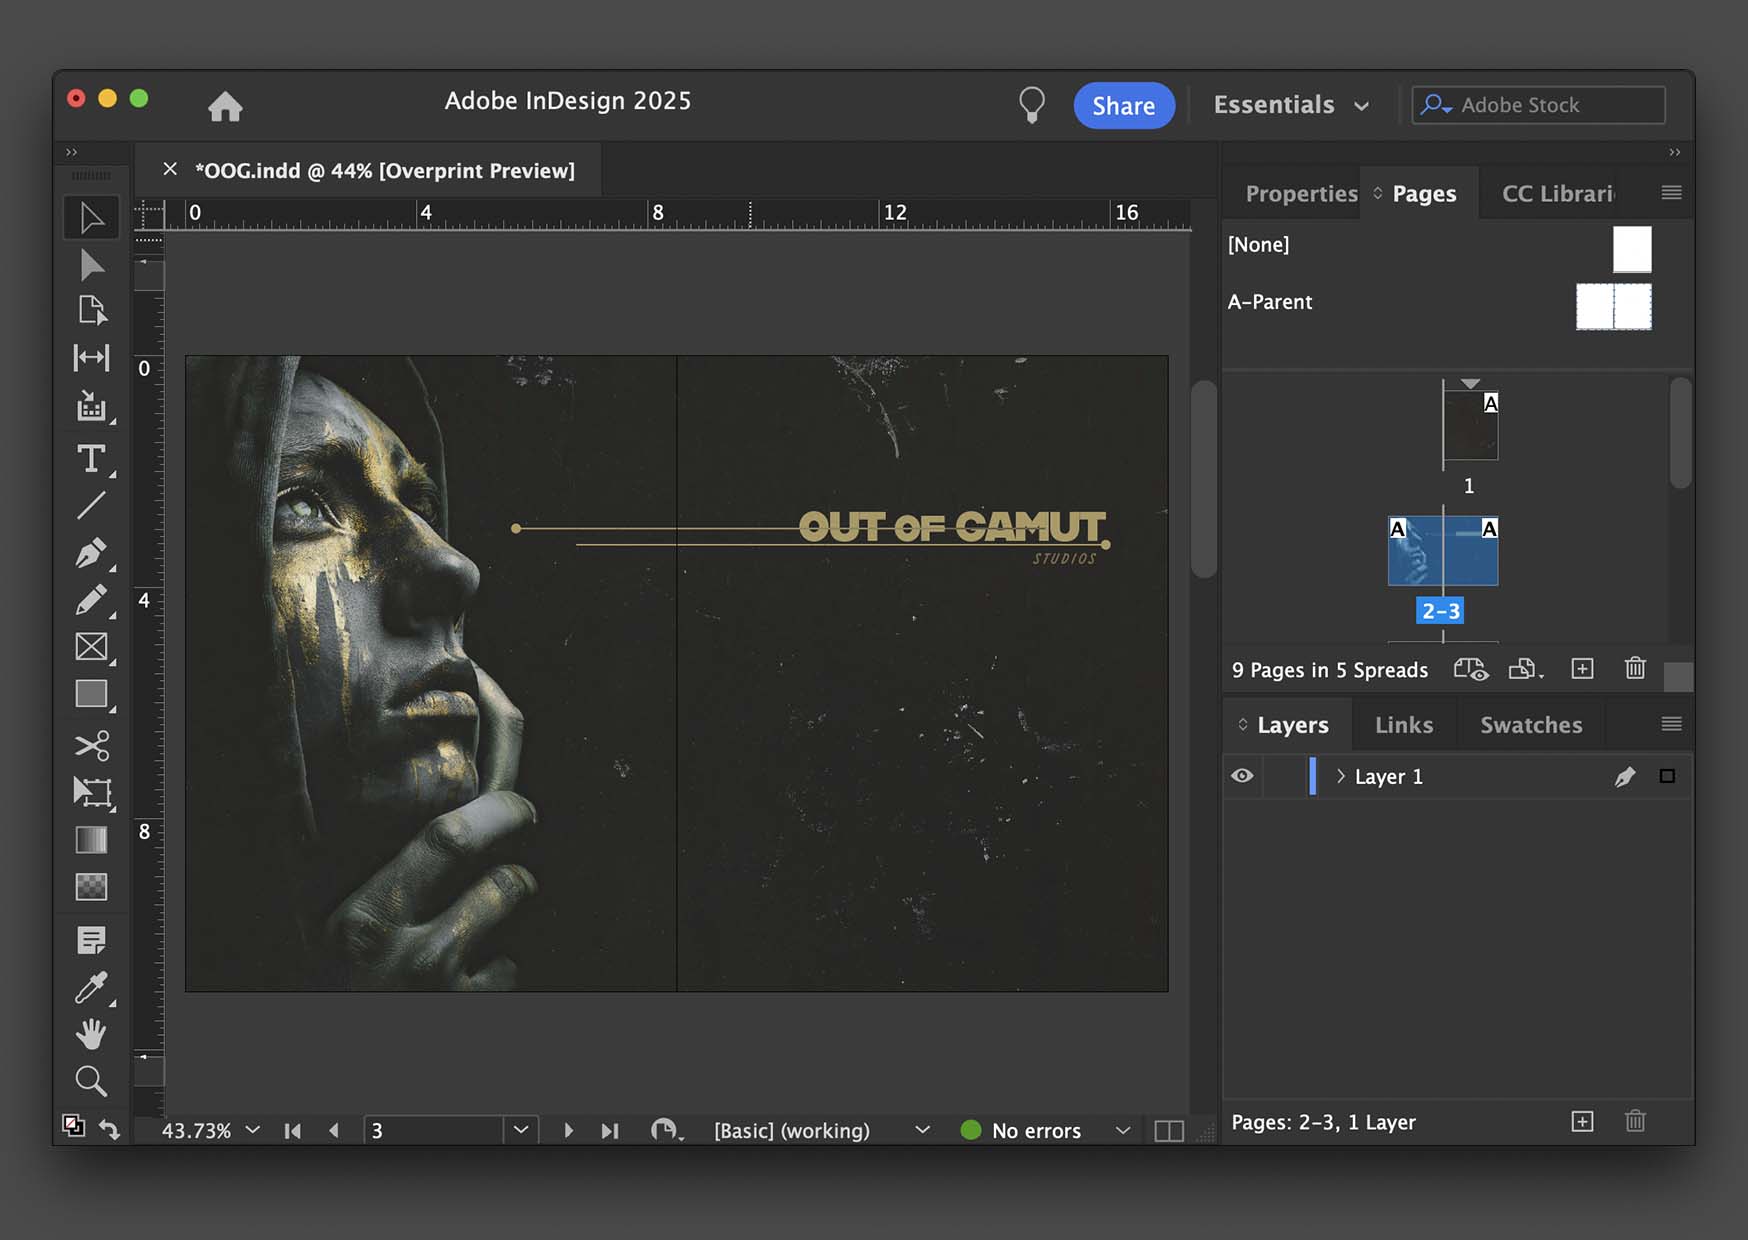This screenshot has height=1240, width=1748.
Task: Select the page 1 thumbnail
Action: 1470,425
